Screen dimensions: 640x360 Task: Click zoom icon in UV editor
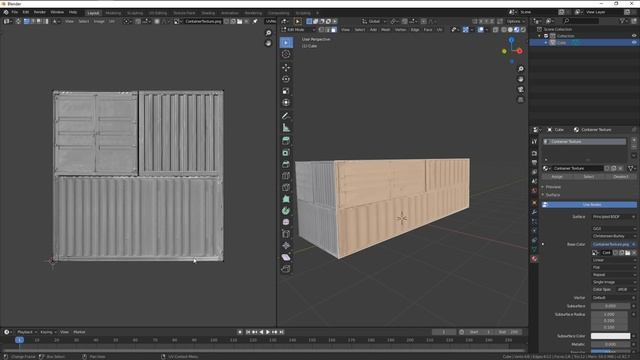pos(268,33)
